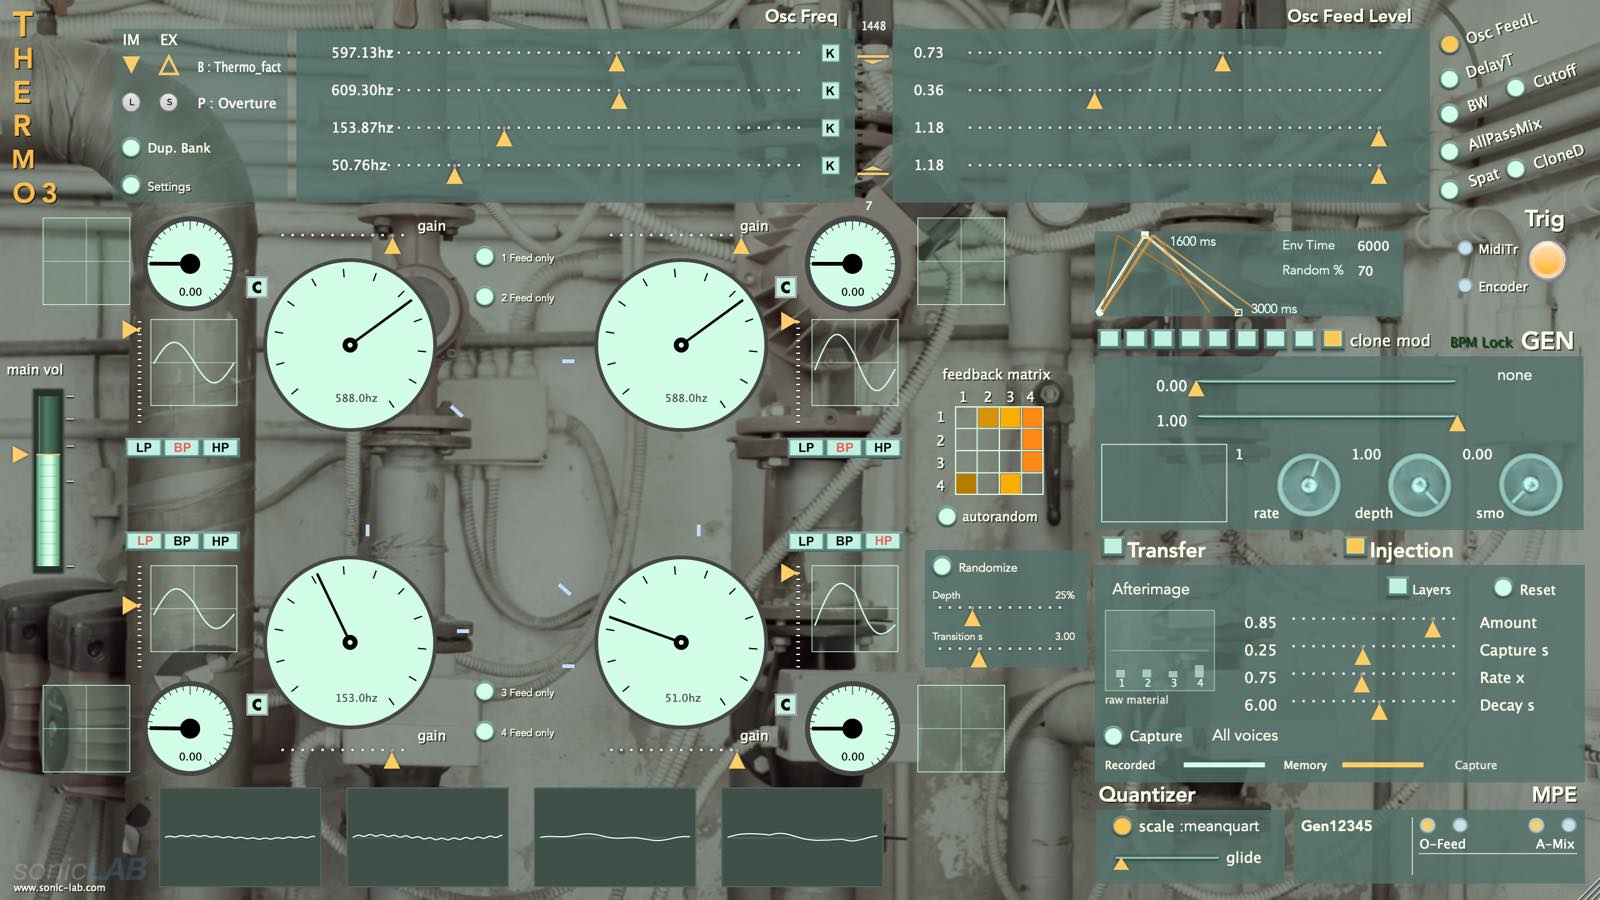
Task: Click the rate knob
Action: (1309, 485)
